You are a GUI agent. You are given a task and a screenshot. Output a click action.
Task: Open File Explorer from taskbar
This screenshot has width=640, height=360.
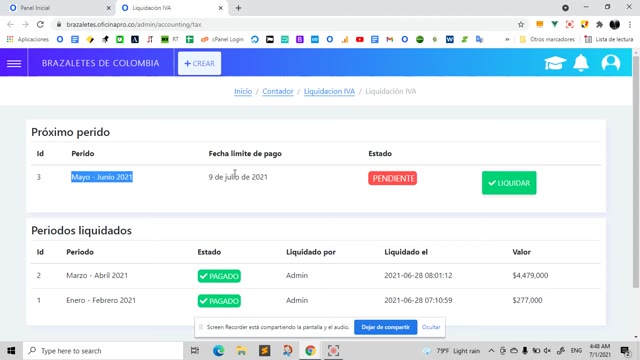coord(241,351)
